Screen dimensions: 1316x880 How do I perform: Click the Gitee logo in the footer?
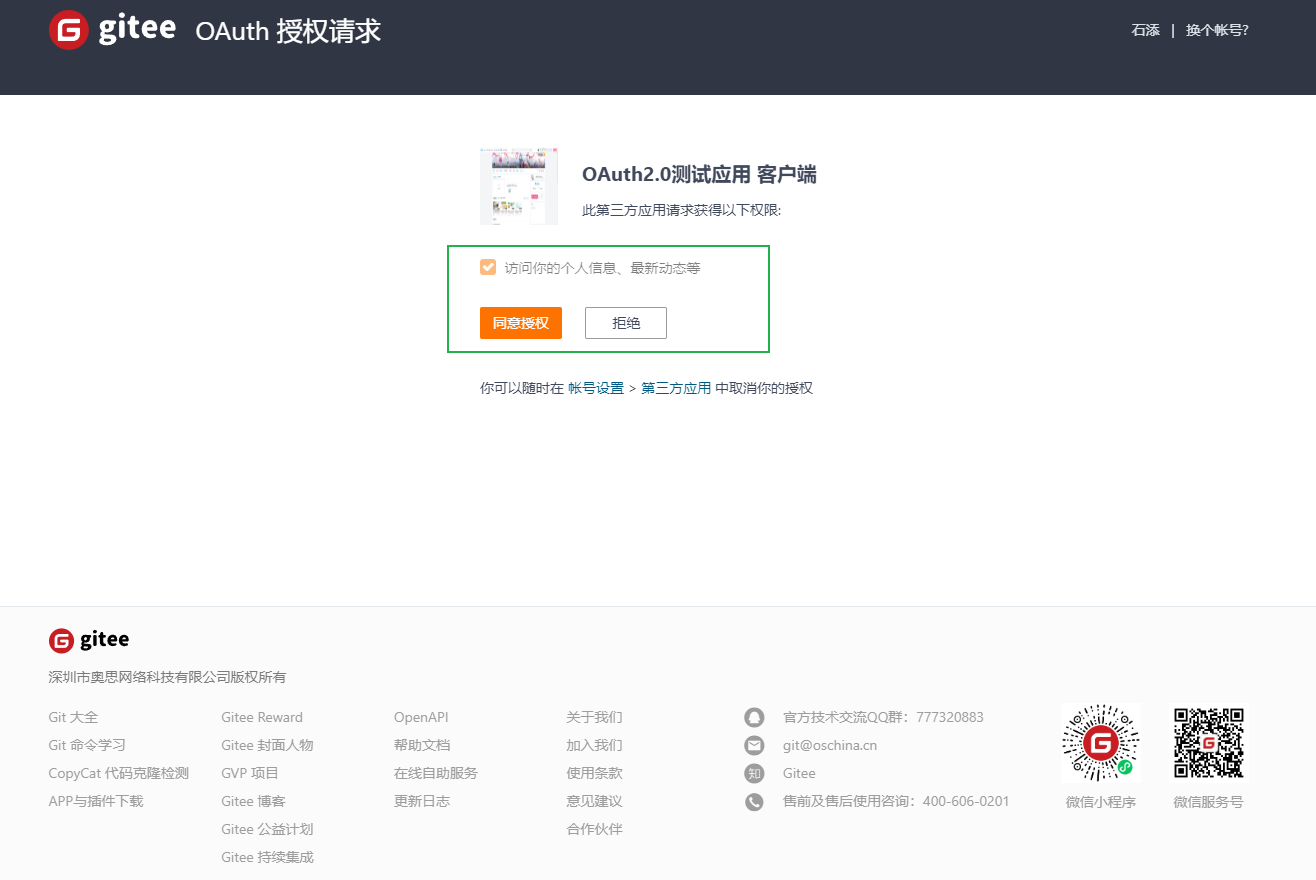click(88, 639)
